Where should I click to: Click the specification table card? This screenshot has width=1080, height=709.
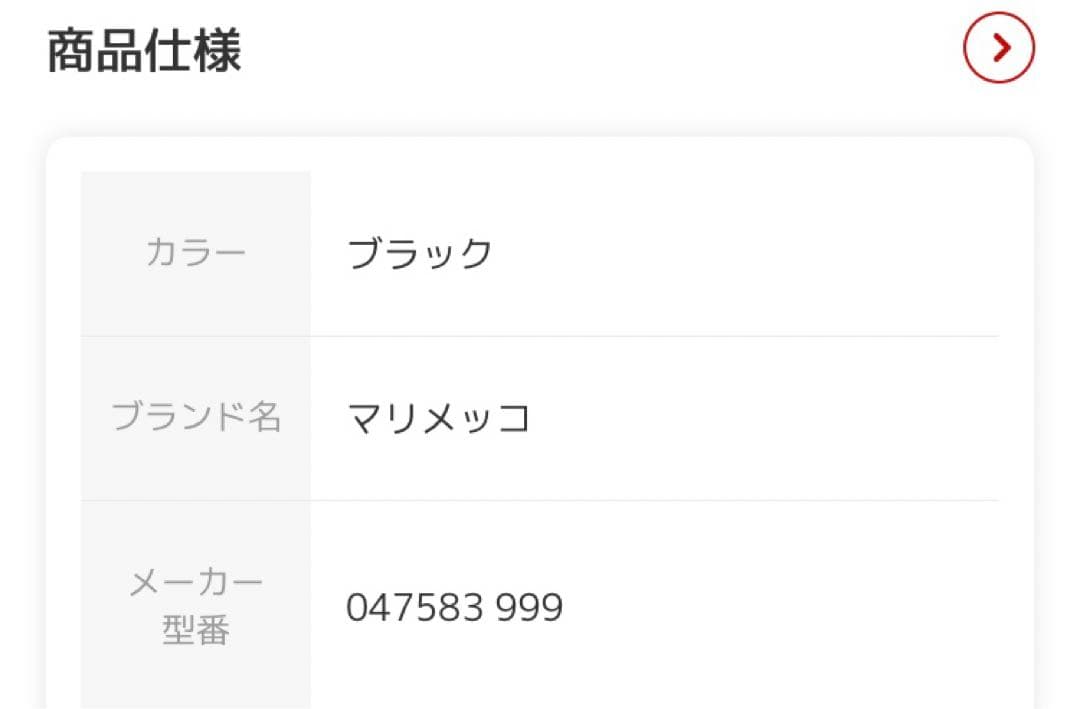(x=540, y=420)
